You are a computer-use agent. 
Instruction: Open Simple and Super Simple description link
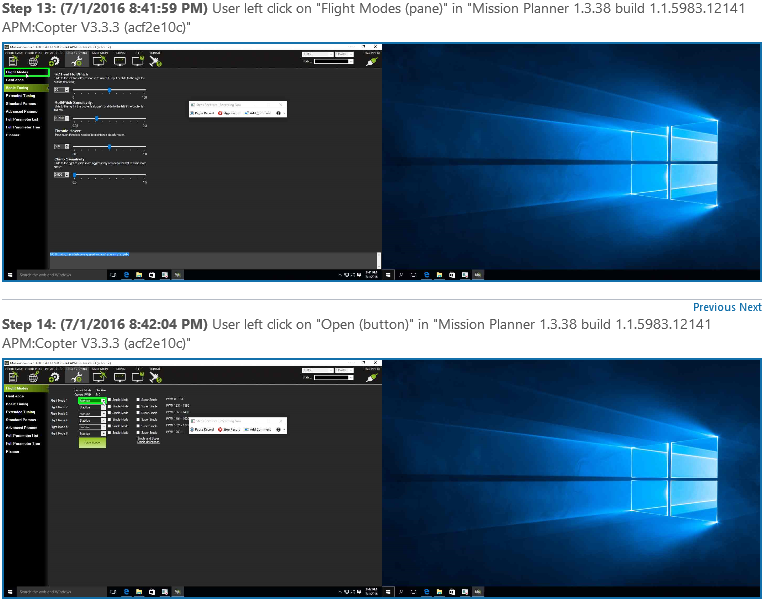(148, 440)
